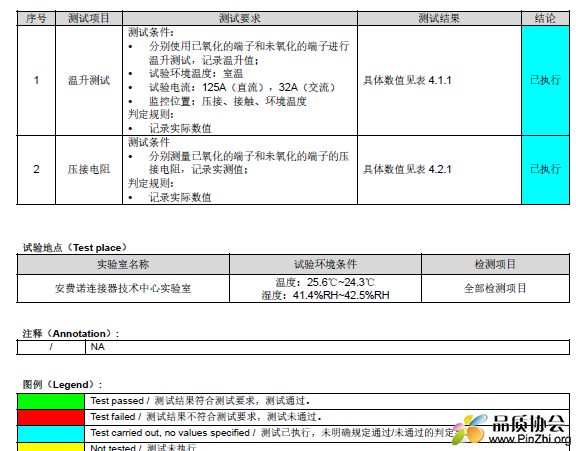Click the 测试结果 column header
The width and height of the screenshot is (576, 451).
pos(439,18)
